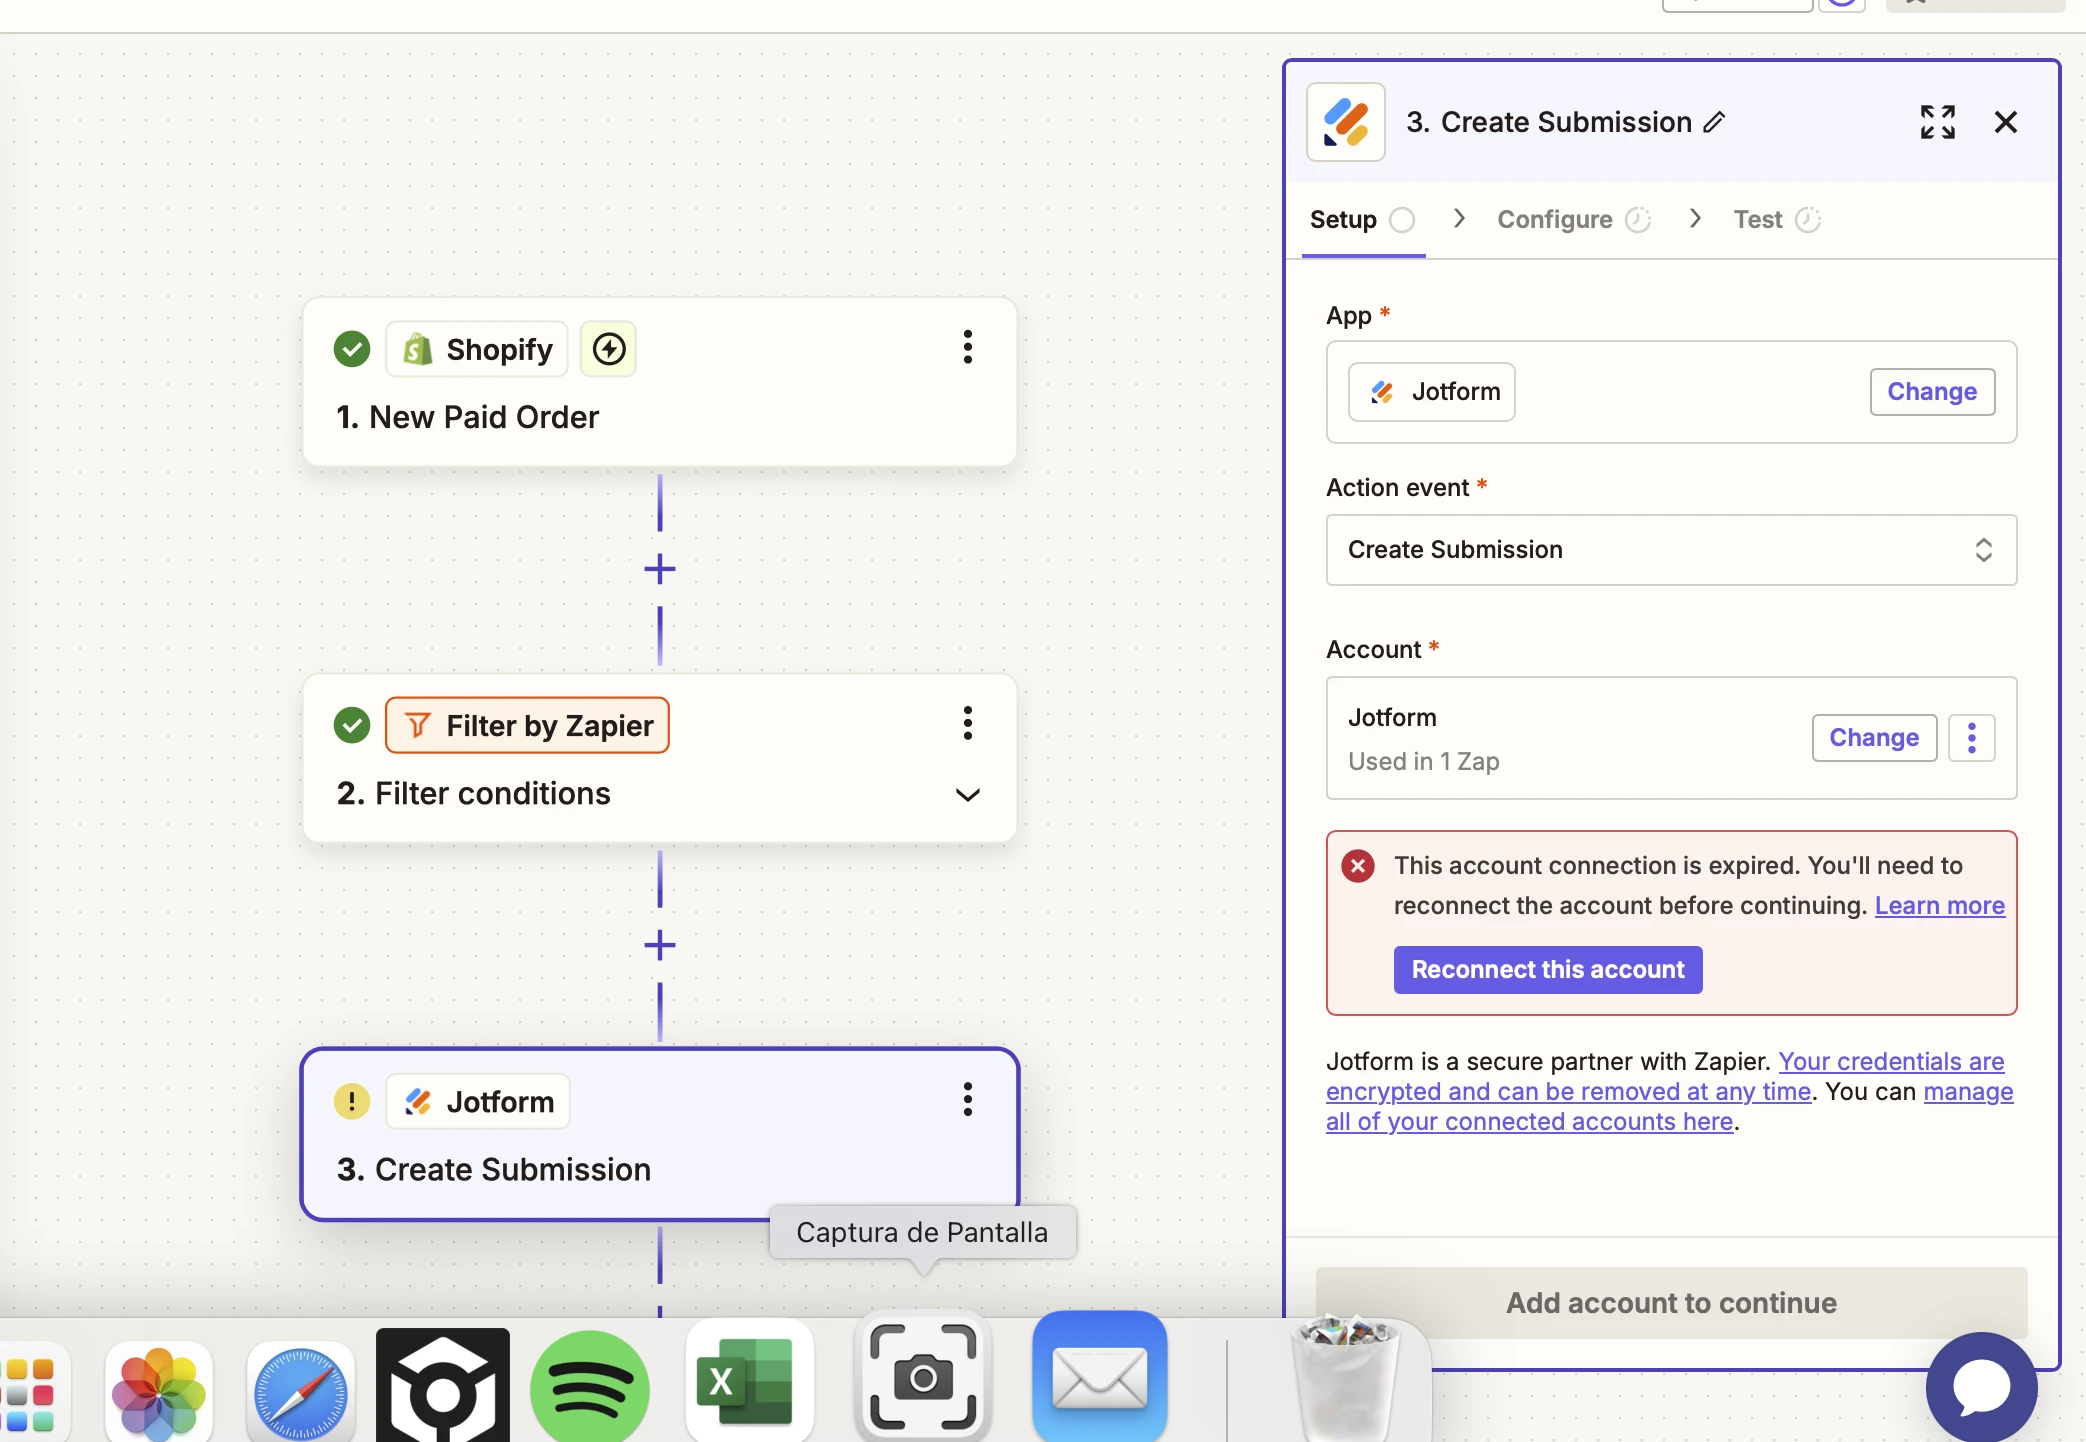Follow the Learn more link
Image resolution: width=2086 pixels, height=1442 pixels.
[1939, 905]
